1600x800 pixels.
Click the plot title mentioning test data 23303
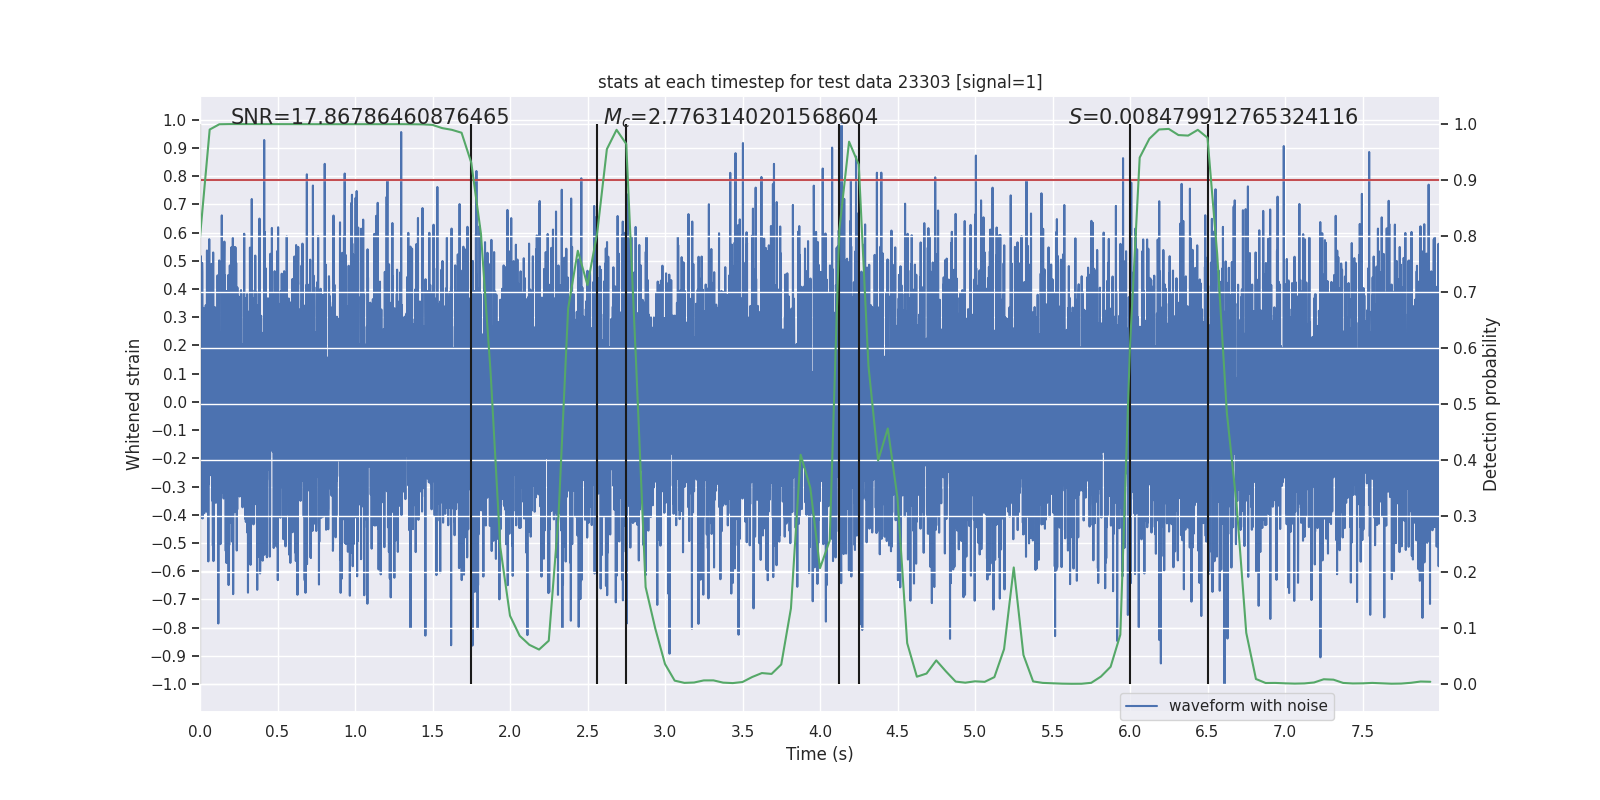(820, 82)
